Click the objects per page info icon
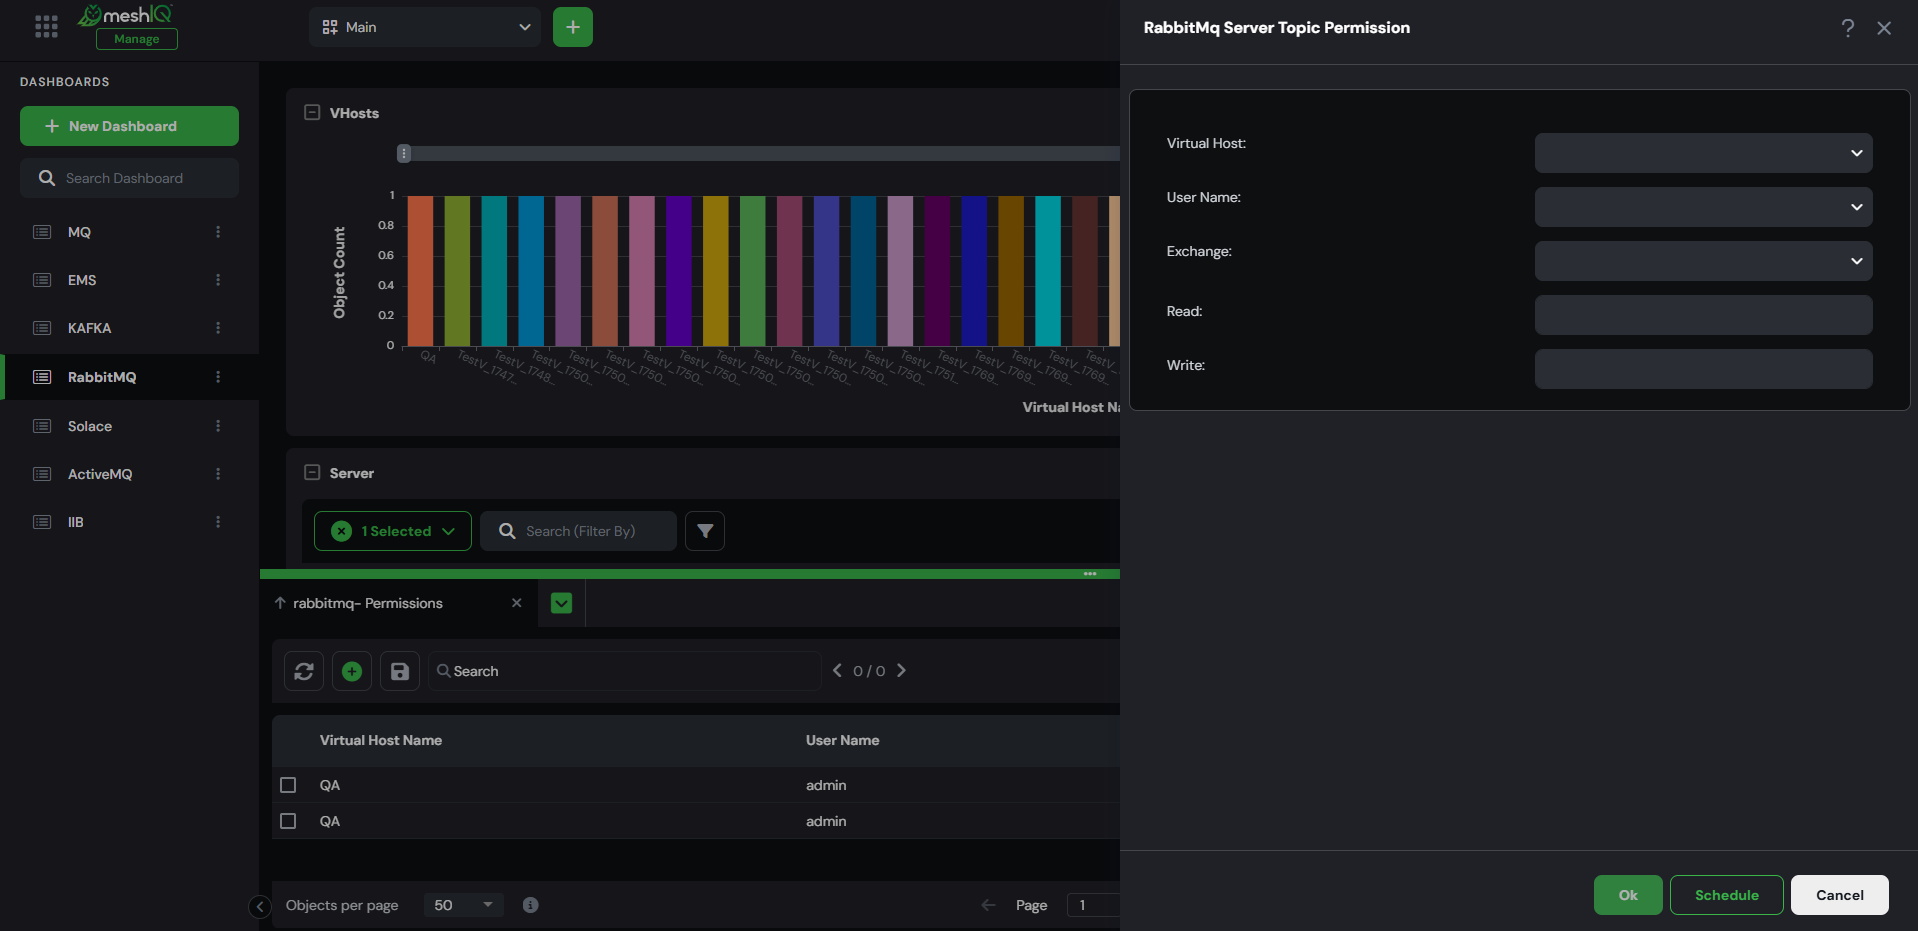This screenshot has width=1918, height=931. [x=531, y=905]
